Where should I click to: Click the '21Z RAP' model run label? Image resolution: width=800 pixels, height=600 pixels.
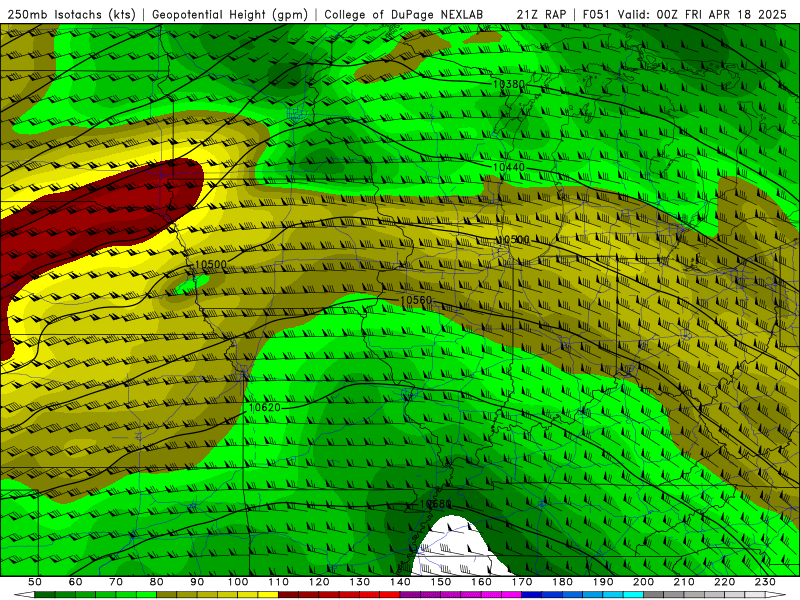541,15
